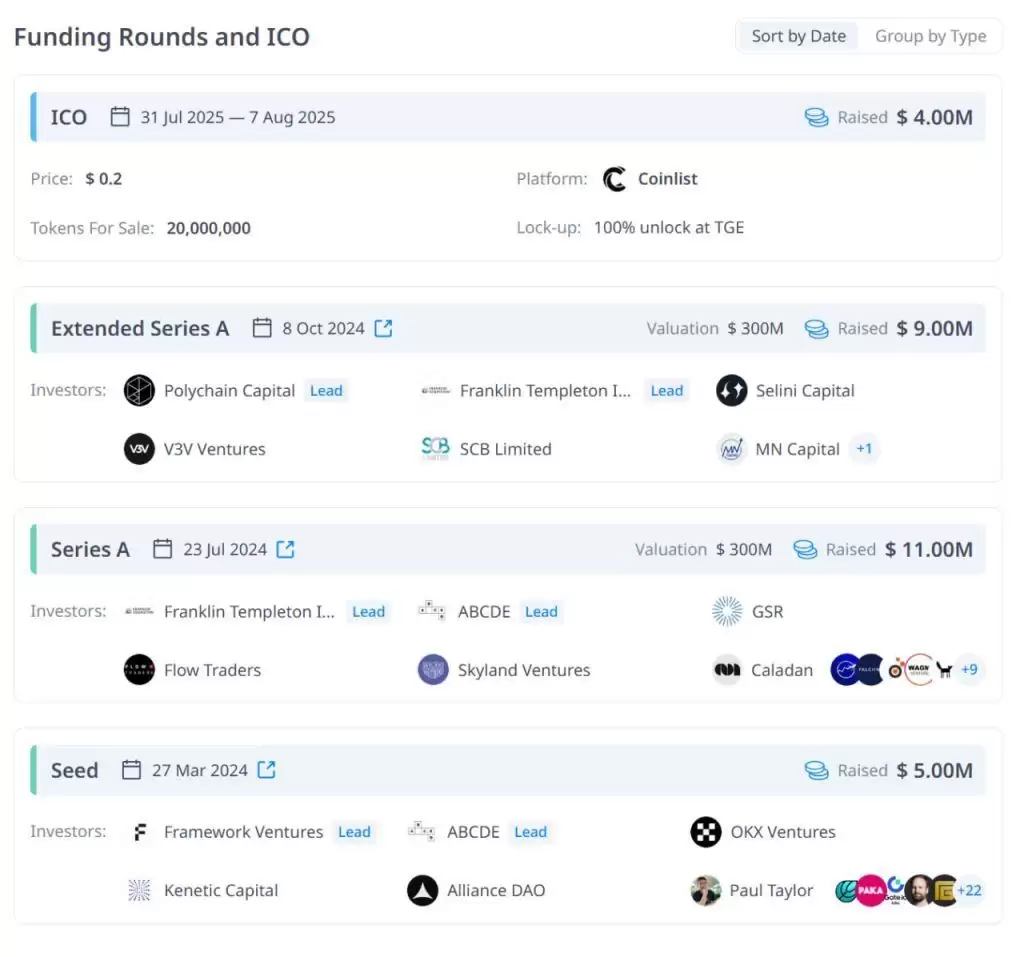Click the ICO calendar date icon

[120, 117]
